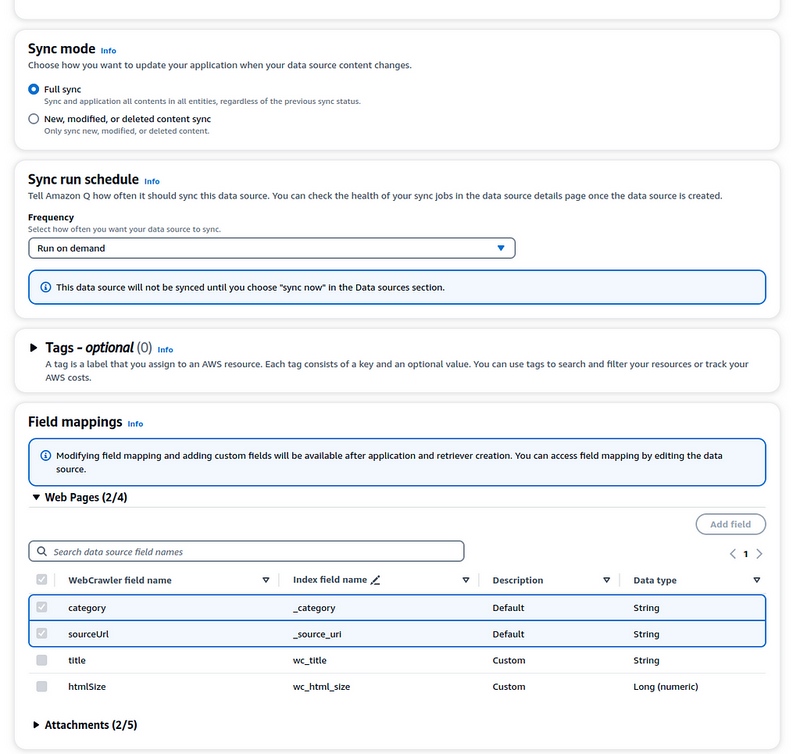Click the Add field button
The height and width of the screenshot is (754, 800).
tap(730, 524)
